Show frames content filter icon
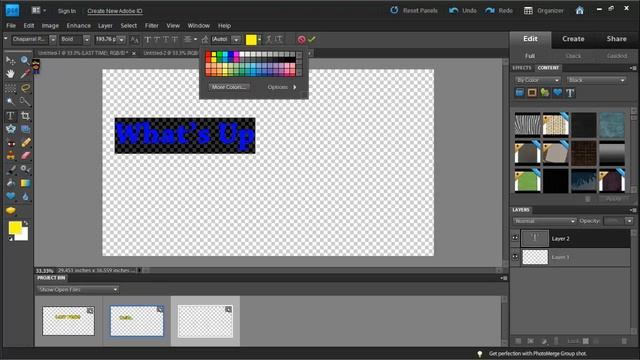The height and width of the screenshot is (360, 640). [x=532, y=93]
